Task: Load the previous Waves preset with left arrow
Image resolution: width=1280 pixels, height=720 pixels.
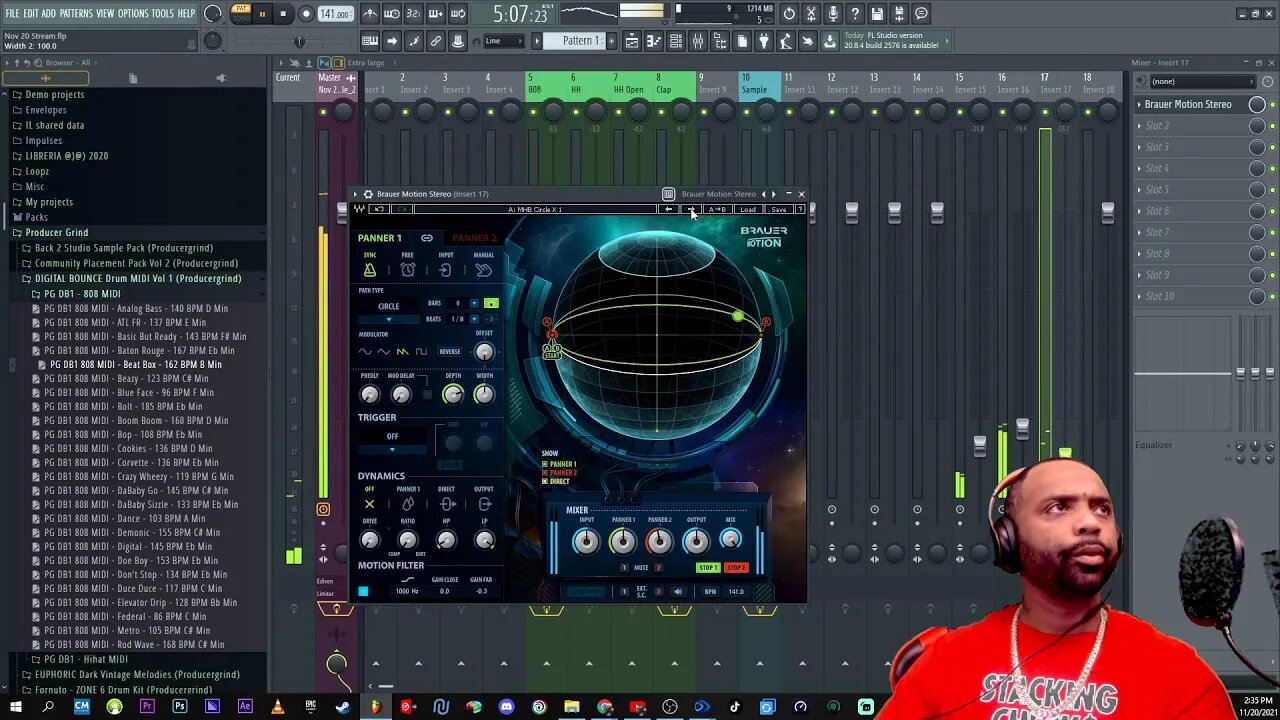Action: point(668,209)
